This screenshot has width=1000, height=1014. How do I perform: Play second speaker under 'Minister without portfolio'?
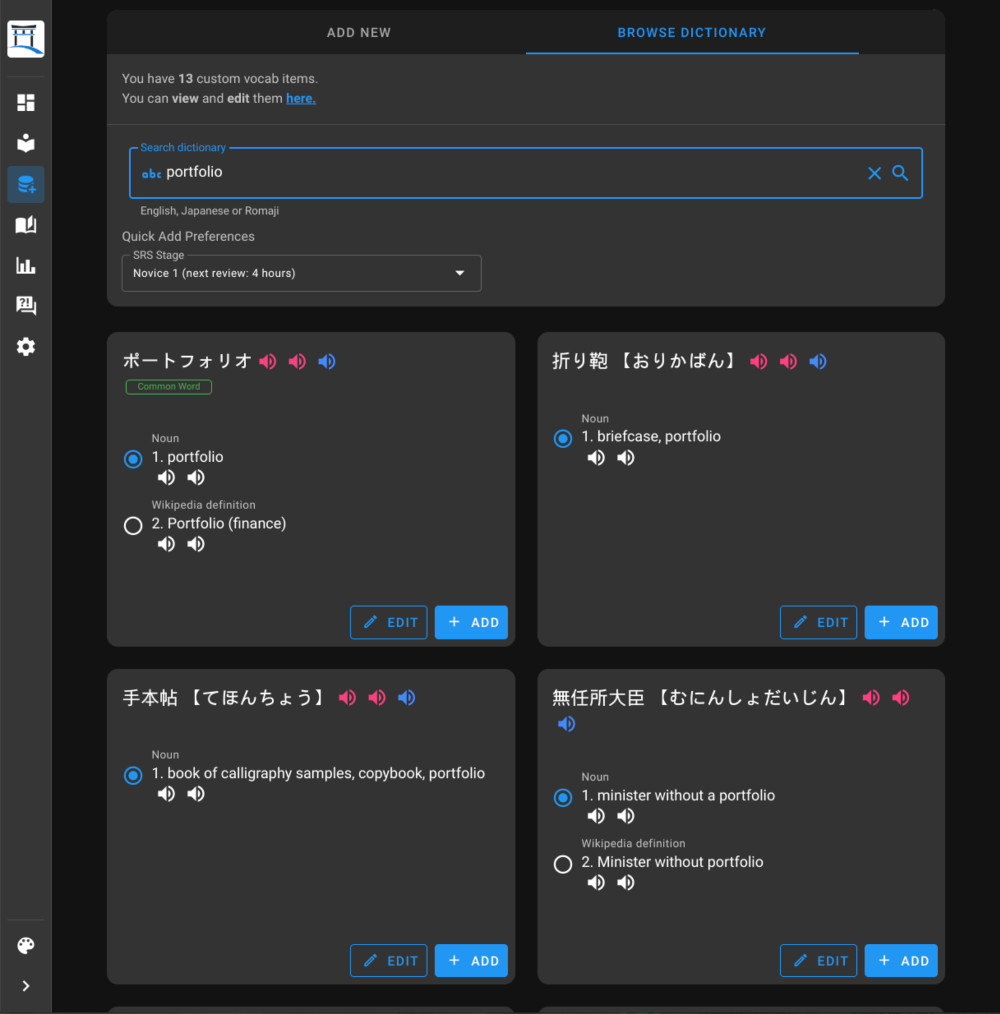click(x=626, y=883)
